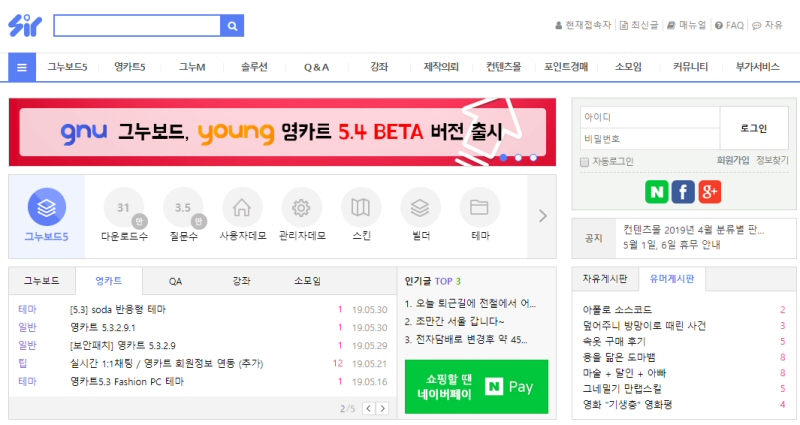Open the 부가서비스 navigation menu
Viewport: 800px width, 425px height.
point(757,67)
